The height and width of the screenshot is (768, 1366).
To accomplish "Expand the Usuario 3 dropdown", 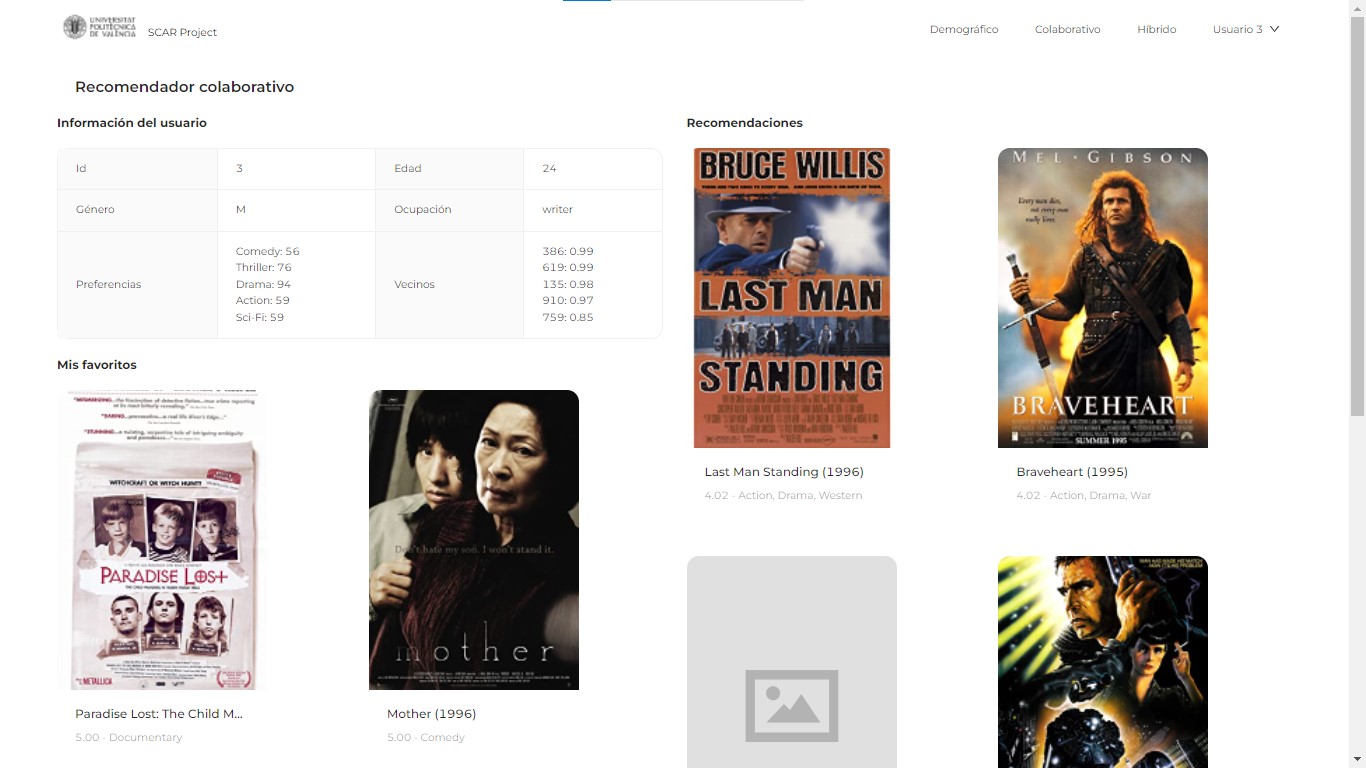I will [1246, 29].
